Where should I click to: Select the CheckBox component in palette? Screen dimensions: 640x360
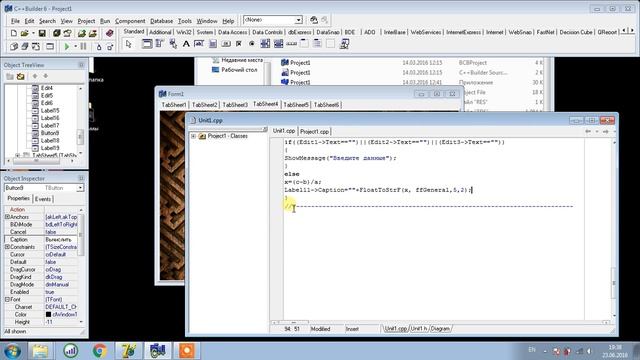(239, 44)
